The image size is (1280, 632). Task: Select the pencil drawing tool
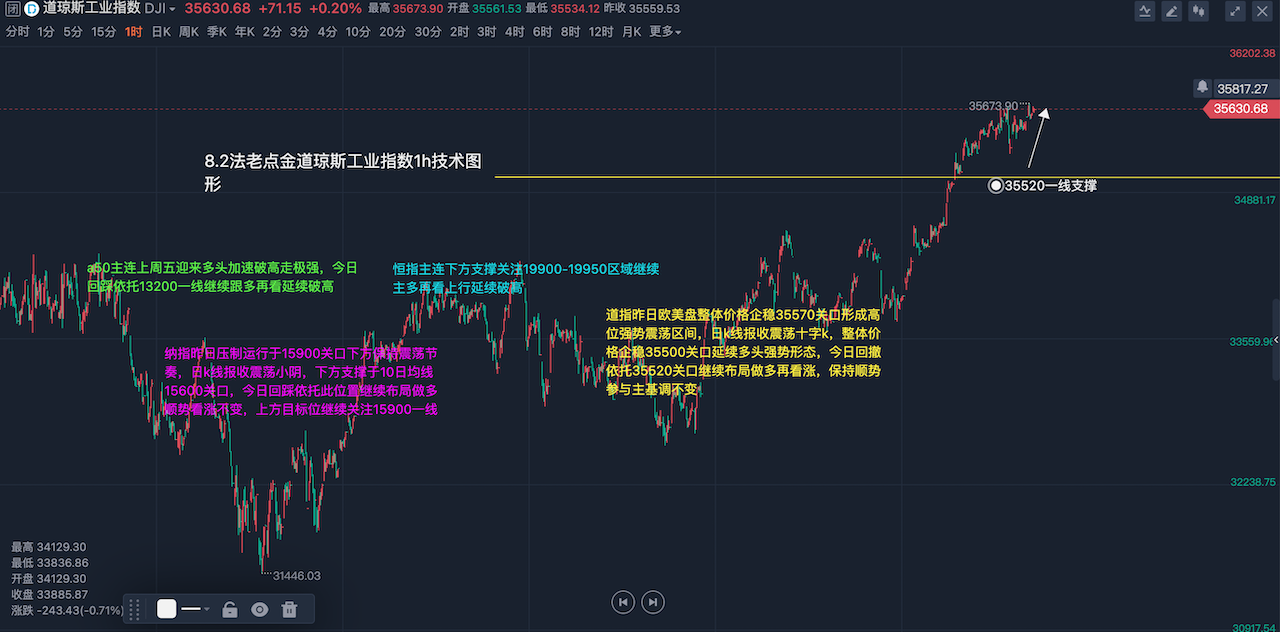pos(1172,11)
